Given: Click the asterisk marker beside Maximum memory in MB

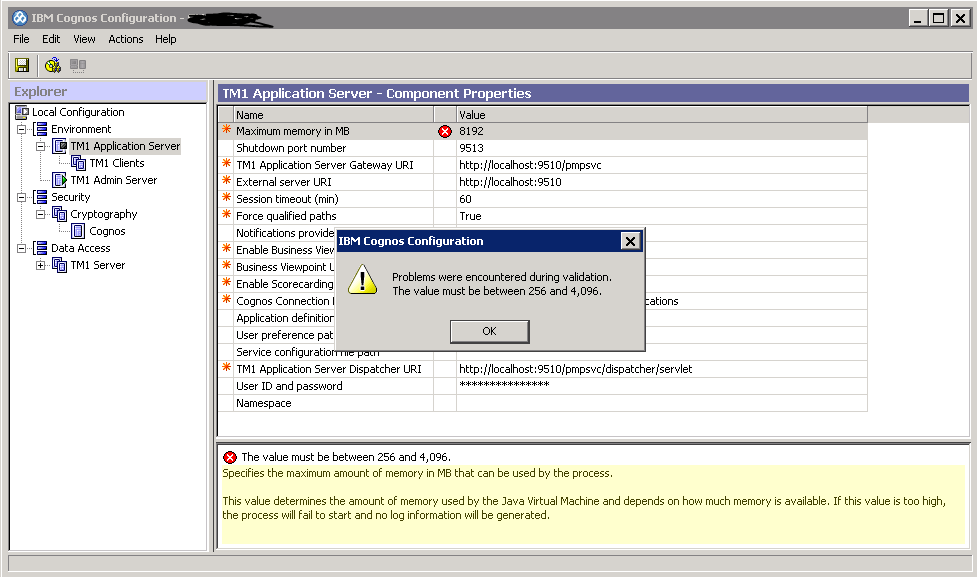Looking at the screenshot, I should point(226,130).
